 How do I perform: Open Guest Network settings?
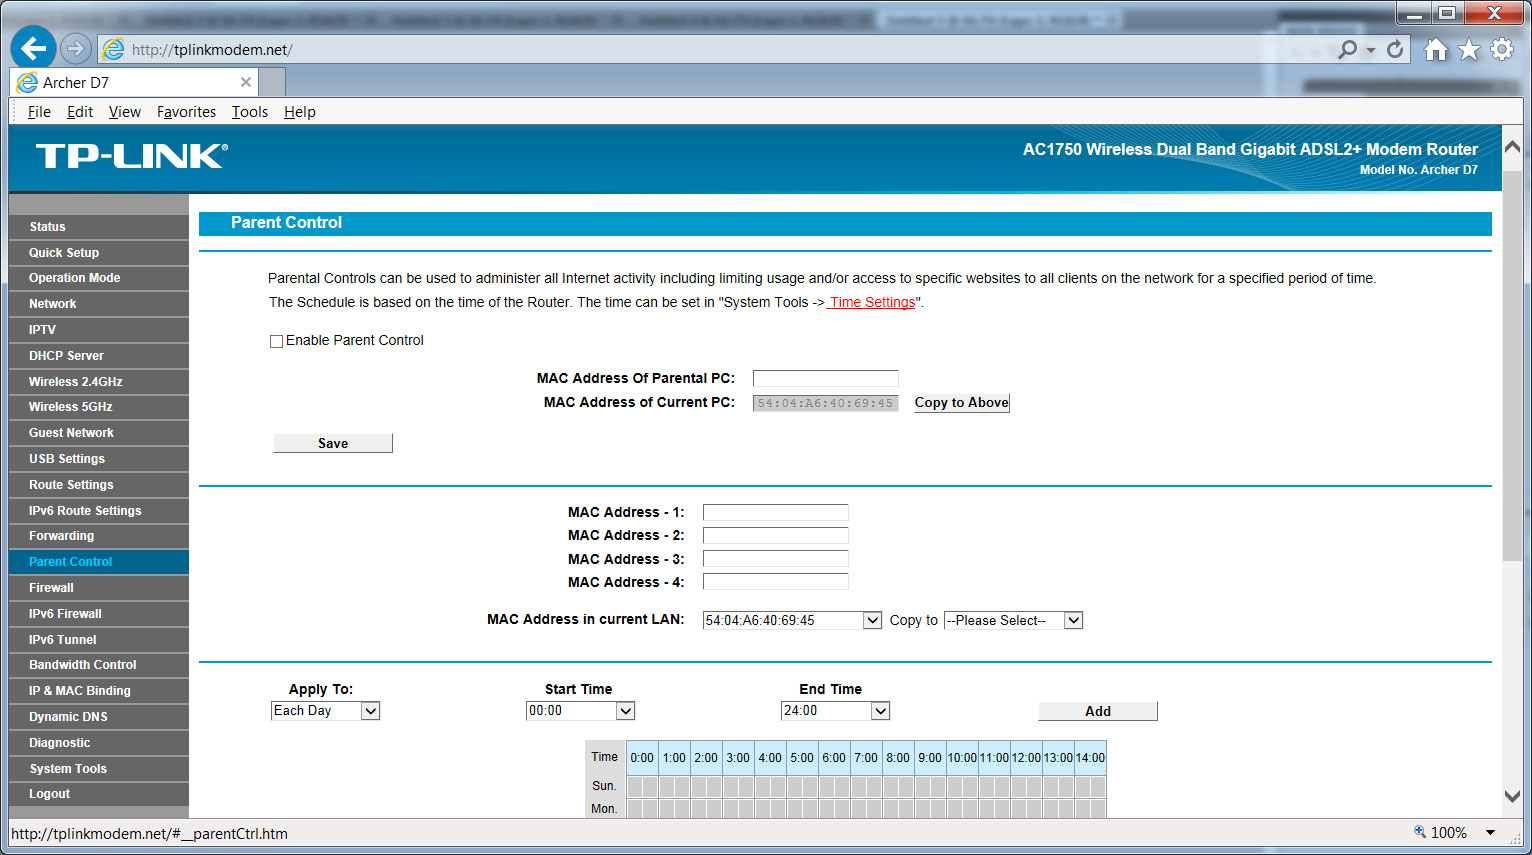coord(98,433)
